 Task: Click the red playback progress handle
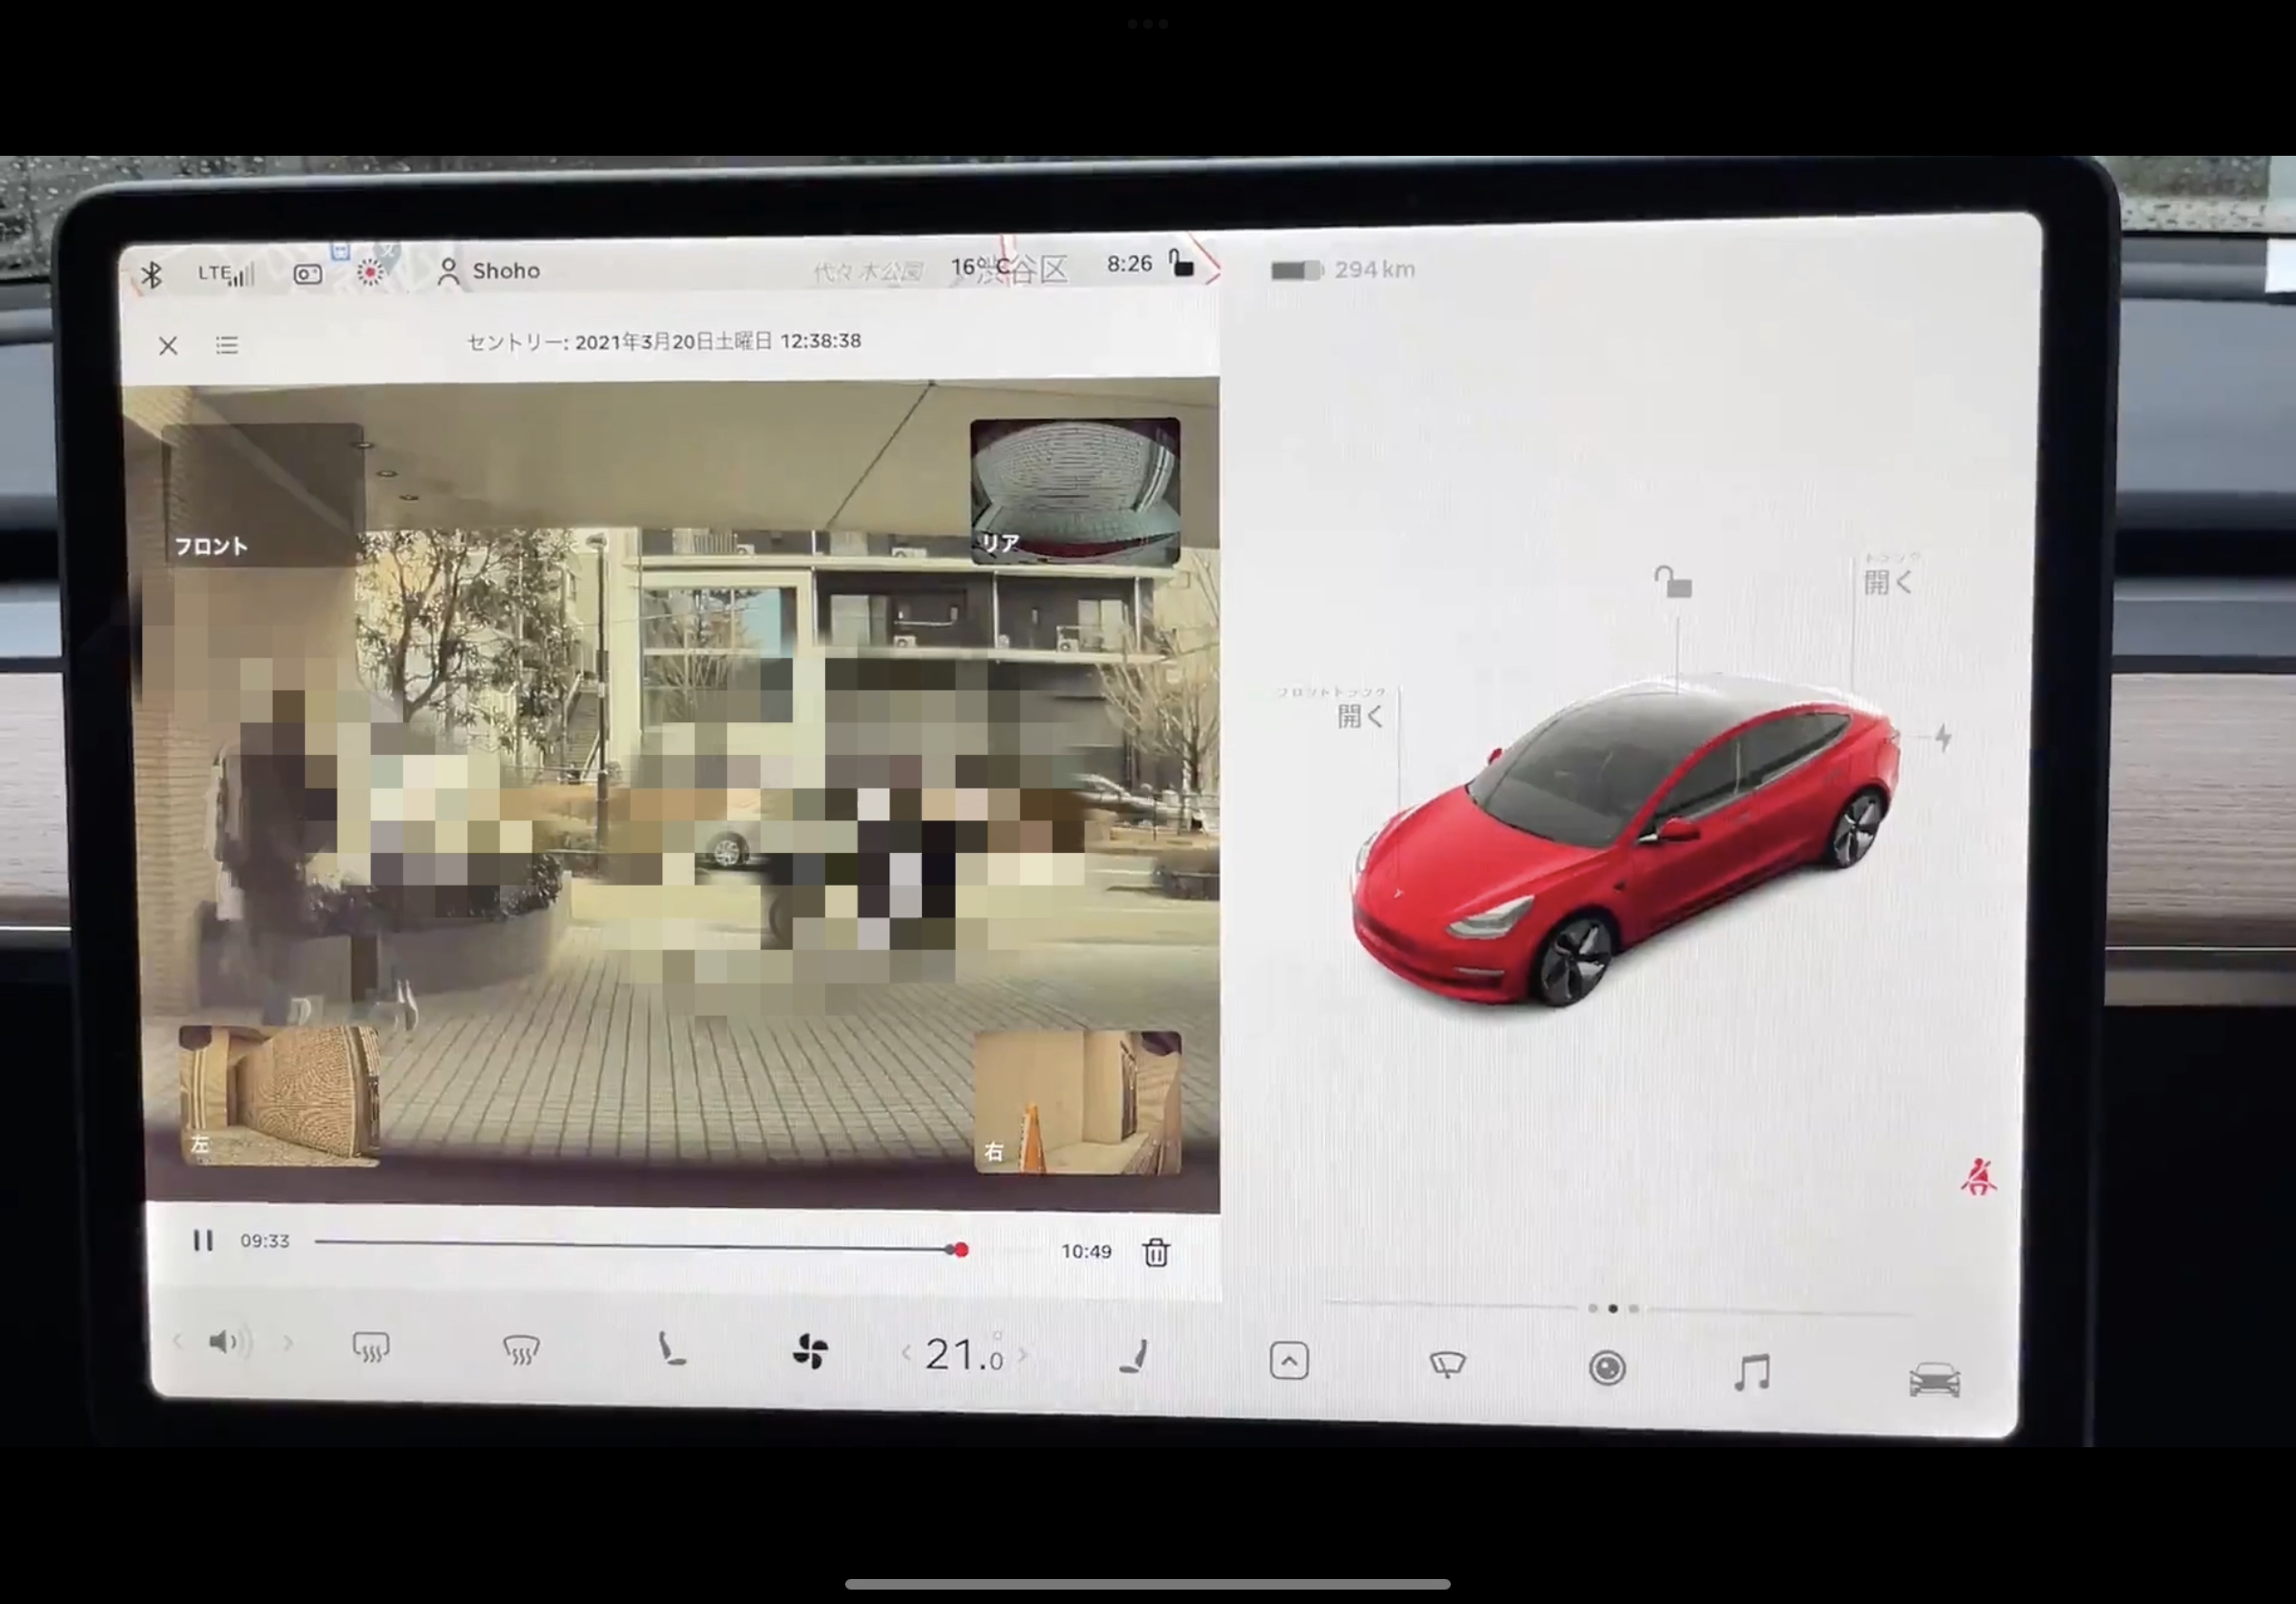point(960,1250)
